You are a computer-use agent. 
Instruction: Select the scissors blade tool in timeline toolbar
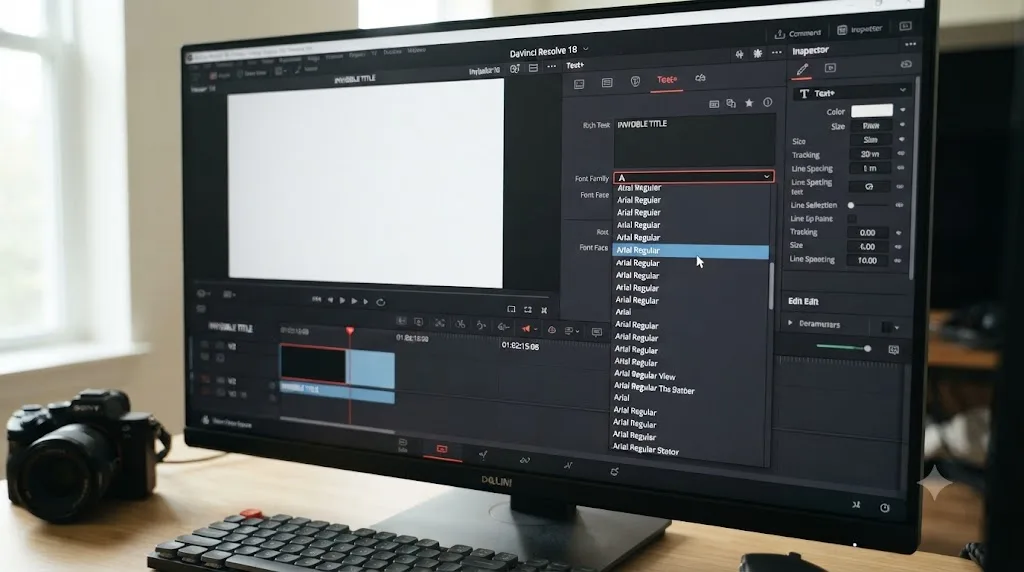(460, 324)
